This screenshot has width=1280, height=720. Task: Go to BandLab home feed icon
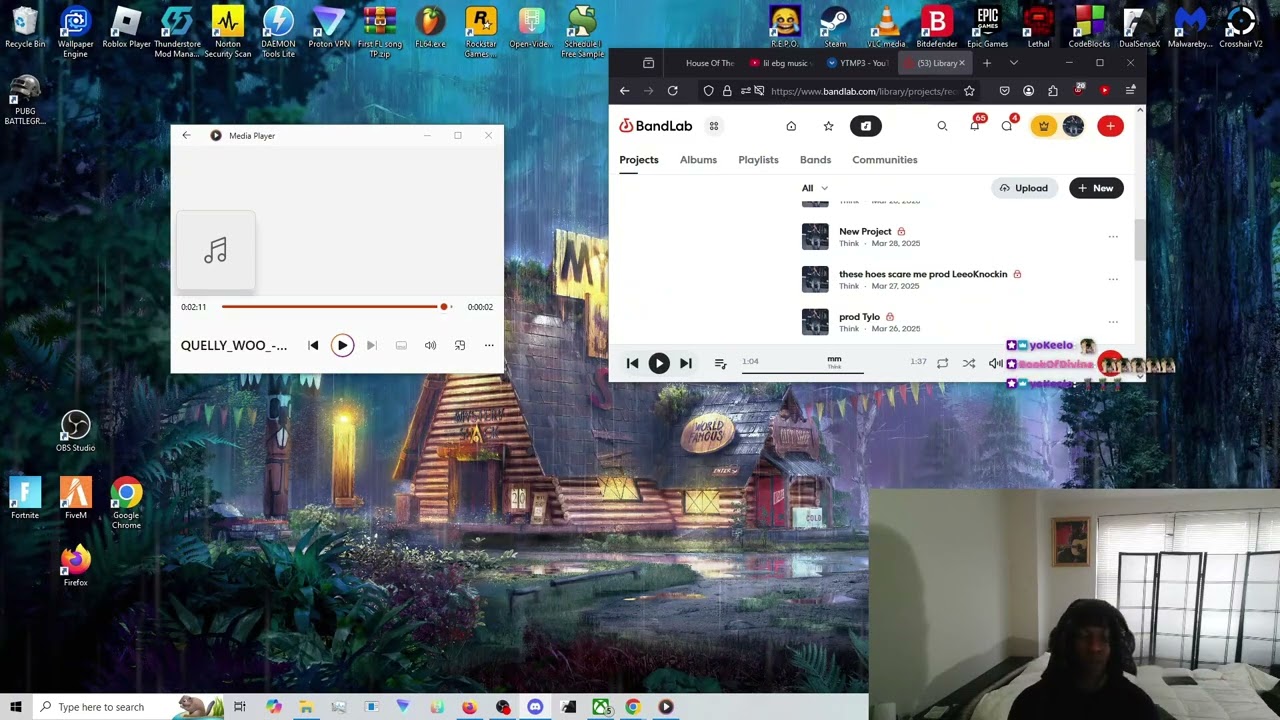(x=791, y=126)
